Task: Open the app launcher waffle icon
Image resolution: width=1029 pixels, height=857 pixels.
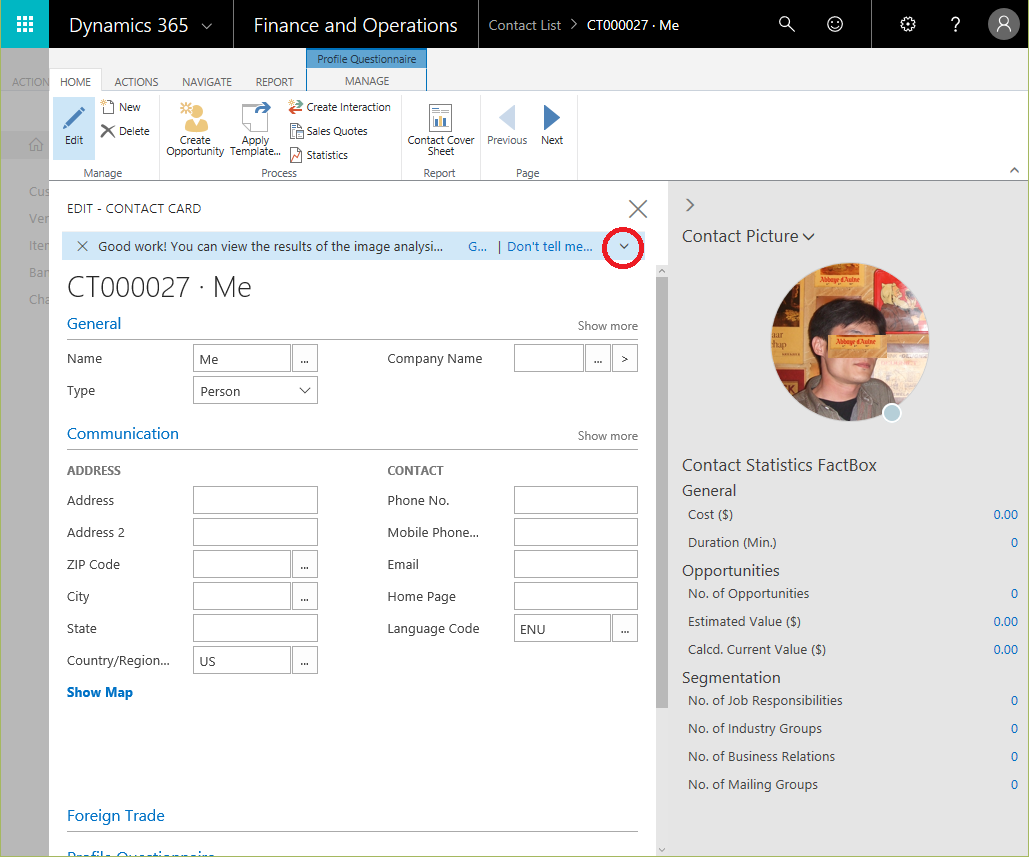Action: pos(24,24)
